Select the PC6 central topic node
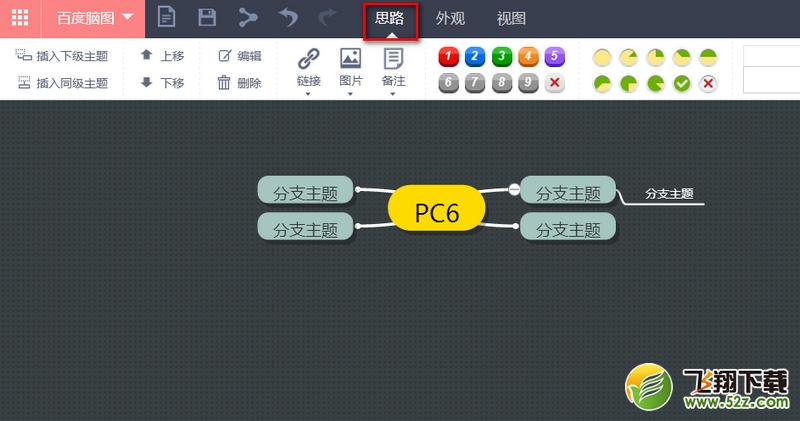800x421 pixels. (x=437, y=208)
